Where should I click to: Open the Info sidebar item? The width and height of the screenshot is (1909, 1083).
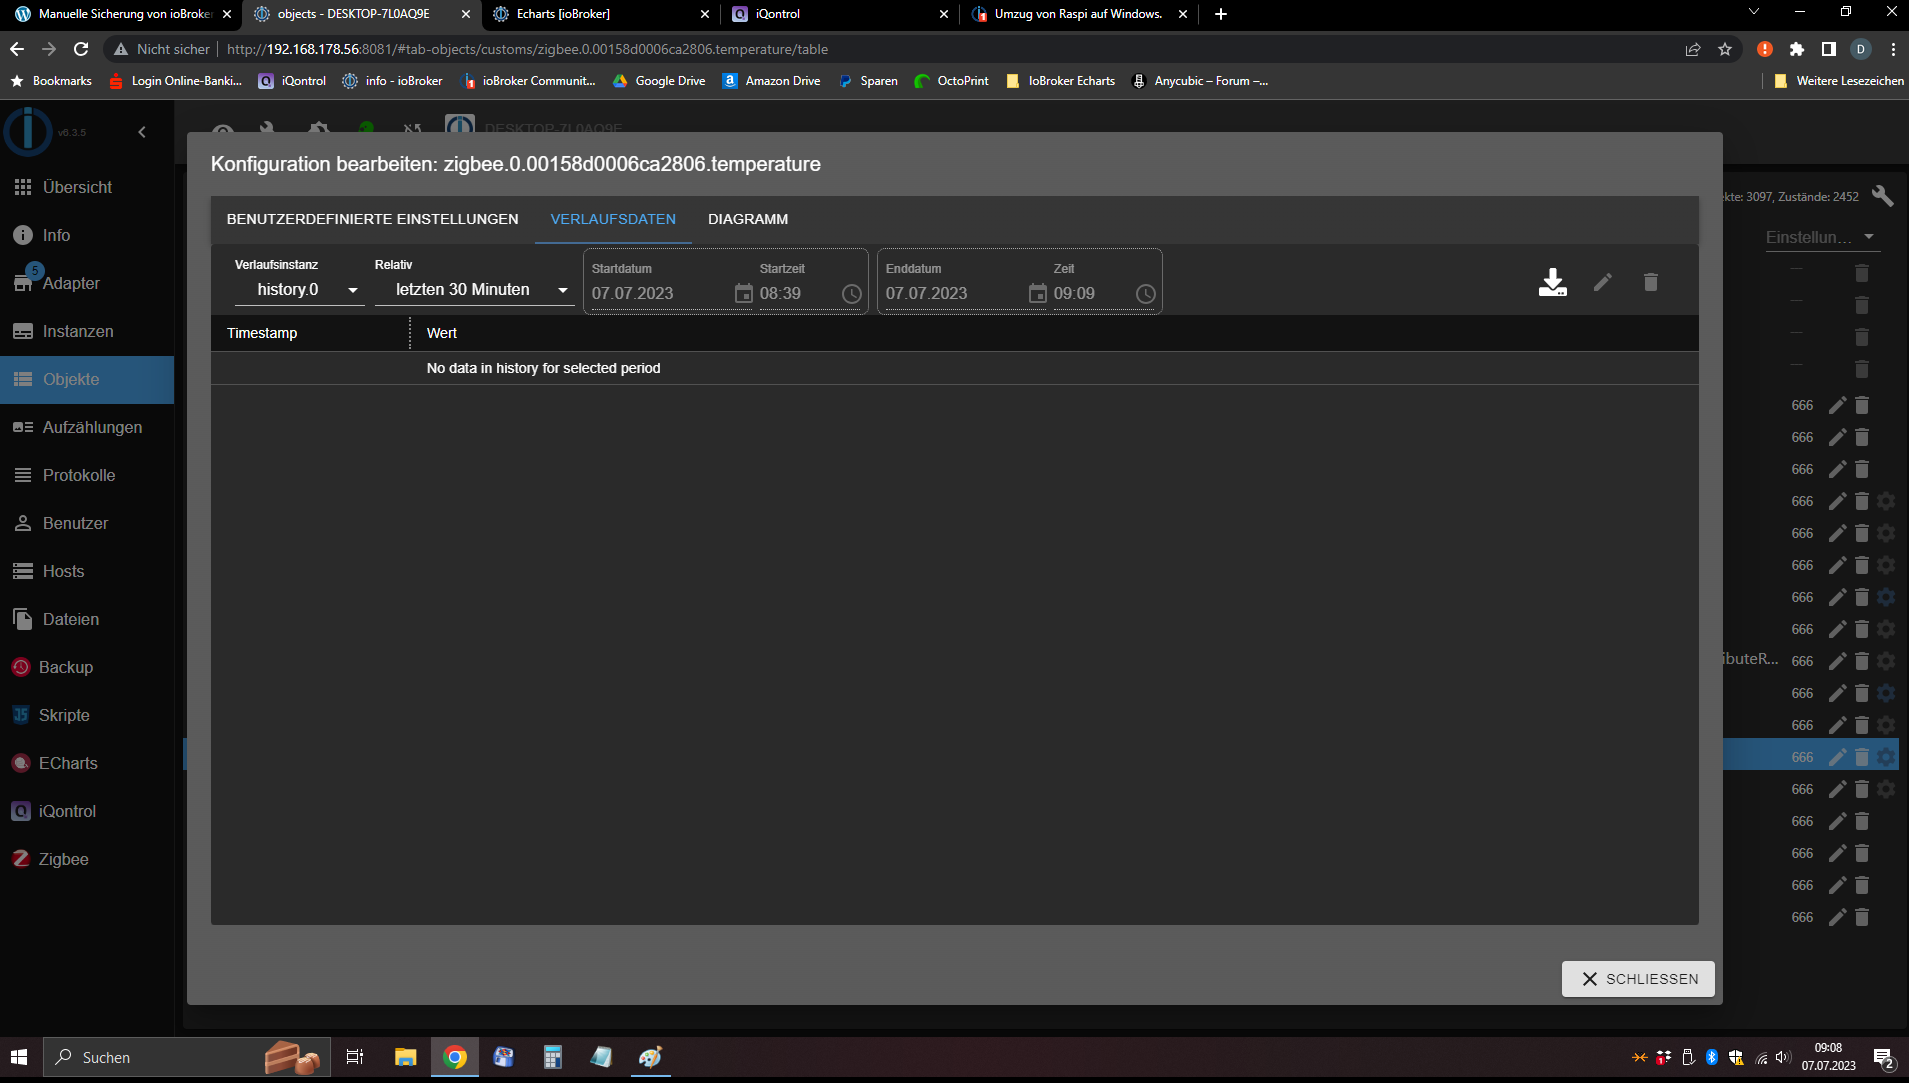[x=87, y=235]
